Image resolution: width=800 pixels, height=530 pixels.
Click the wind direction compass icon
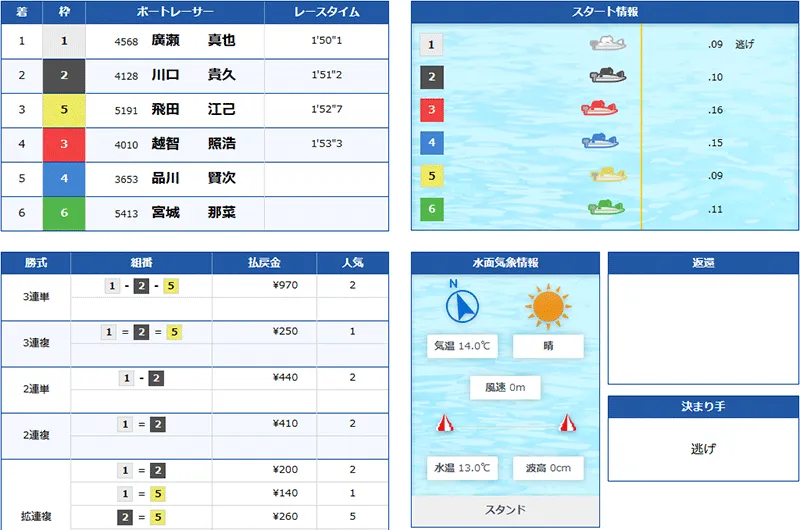(x=462, y=306)
